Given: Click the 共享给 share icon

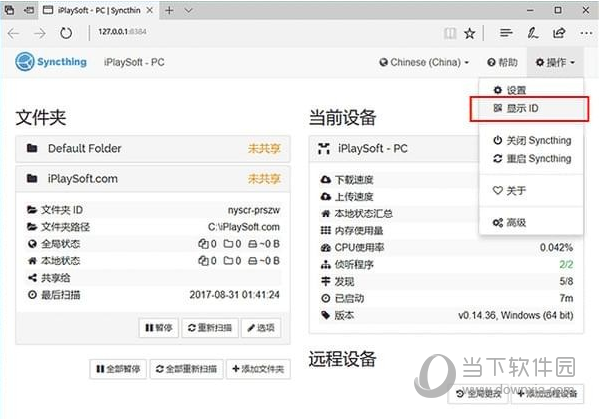Looking at the screenshot, I should point(32,278).
